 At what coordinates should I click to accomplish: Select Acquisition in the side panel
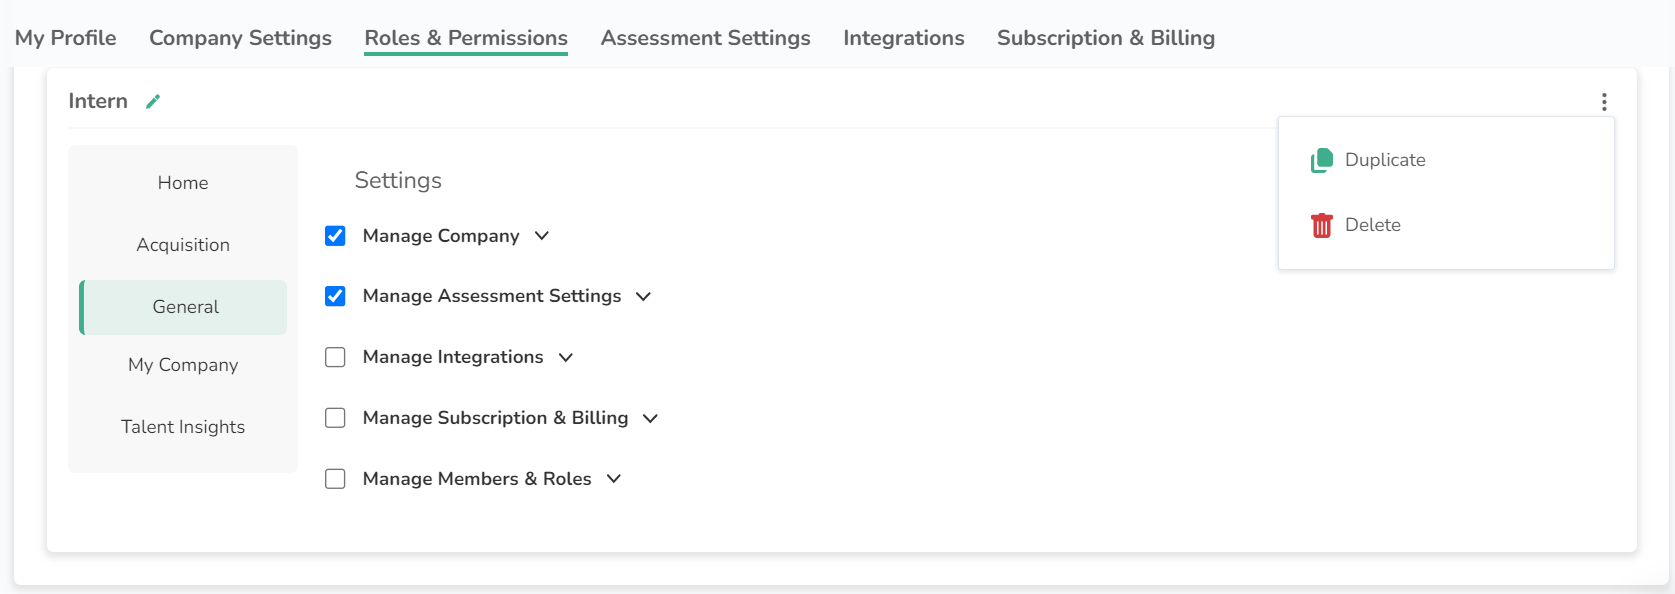coord(183,245)
